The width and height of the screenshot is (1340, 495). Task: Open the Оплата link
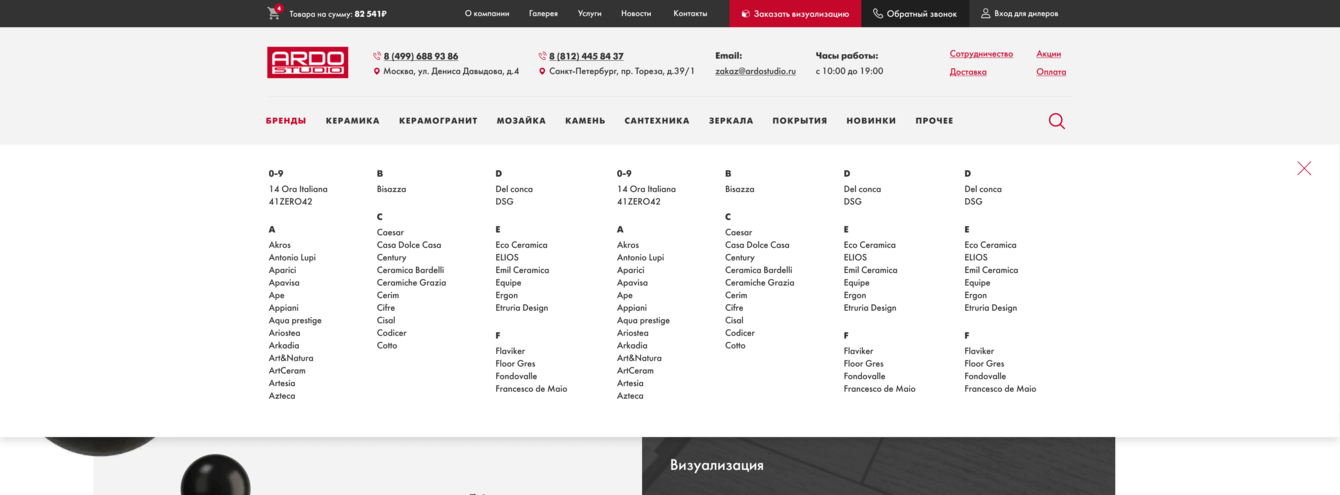click(1051, 72)
